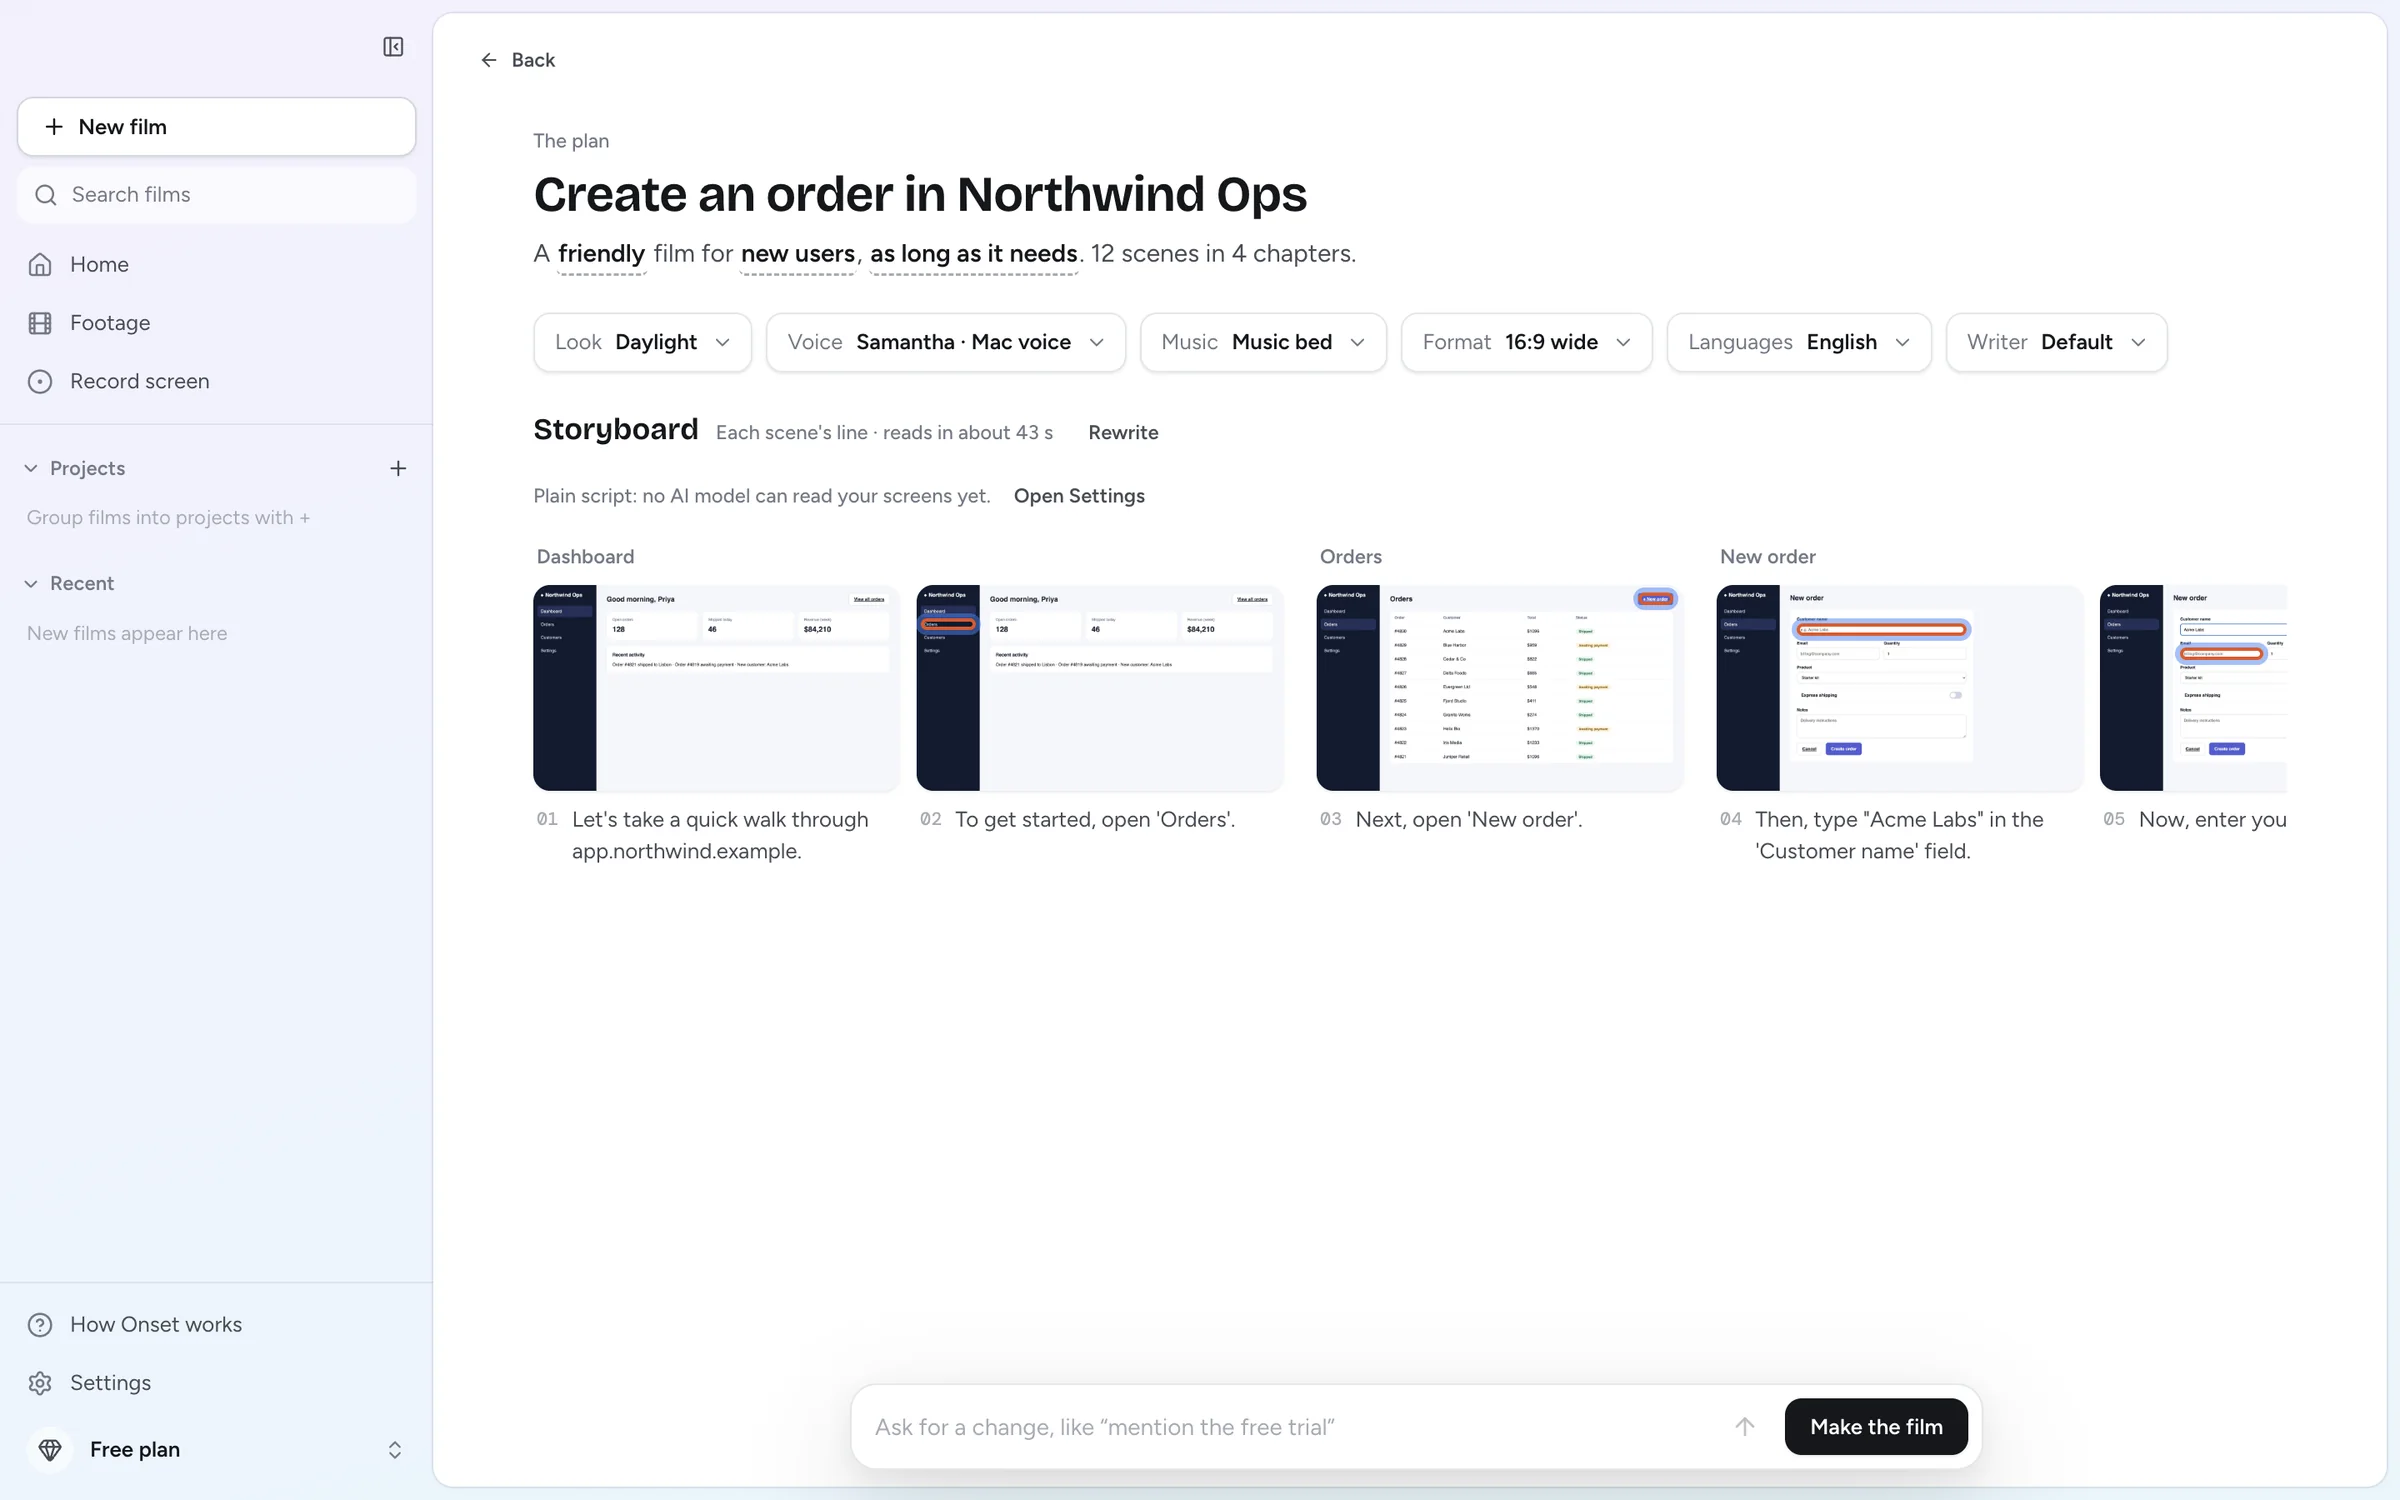
Task: Click the Search films field
Action: [x=216, y=195]
